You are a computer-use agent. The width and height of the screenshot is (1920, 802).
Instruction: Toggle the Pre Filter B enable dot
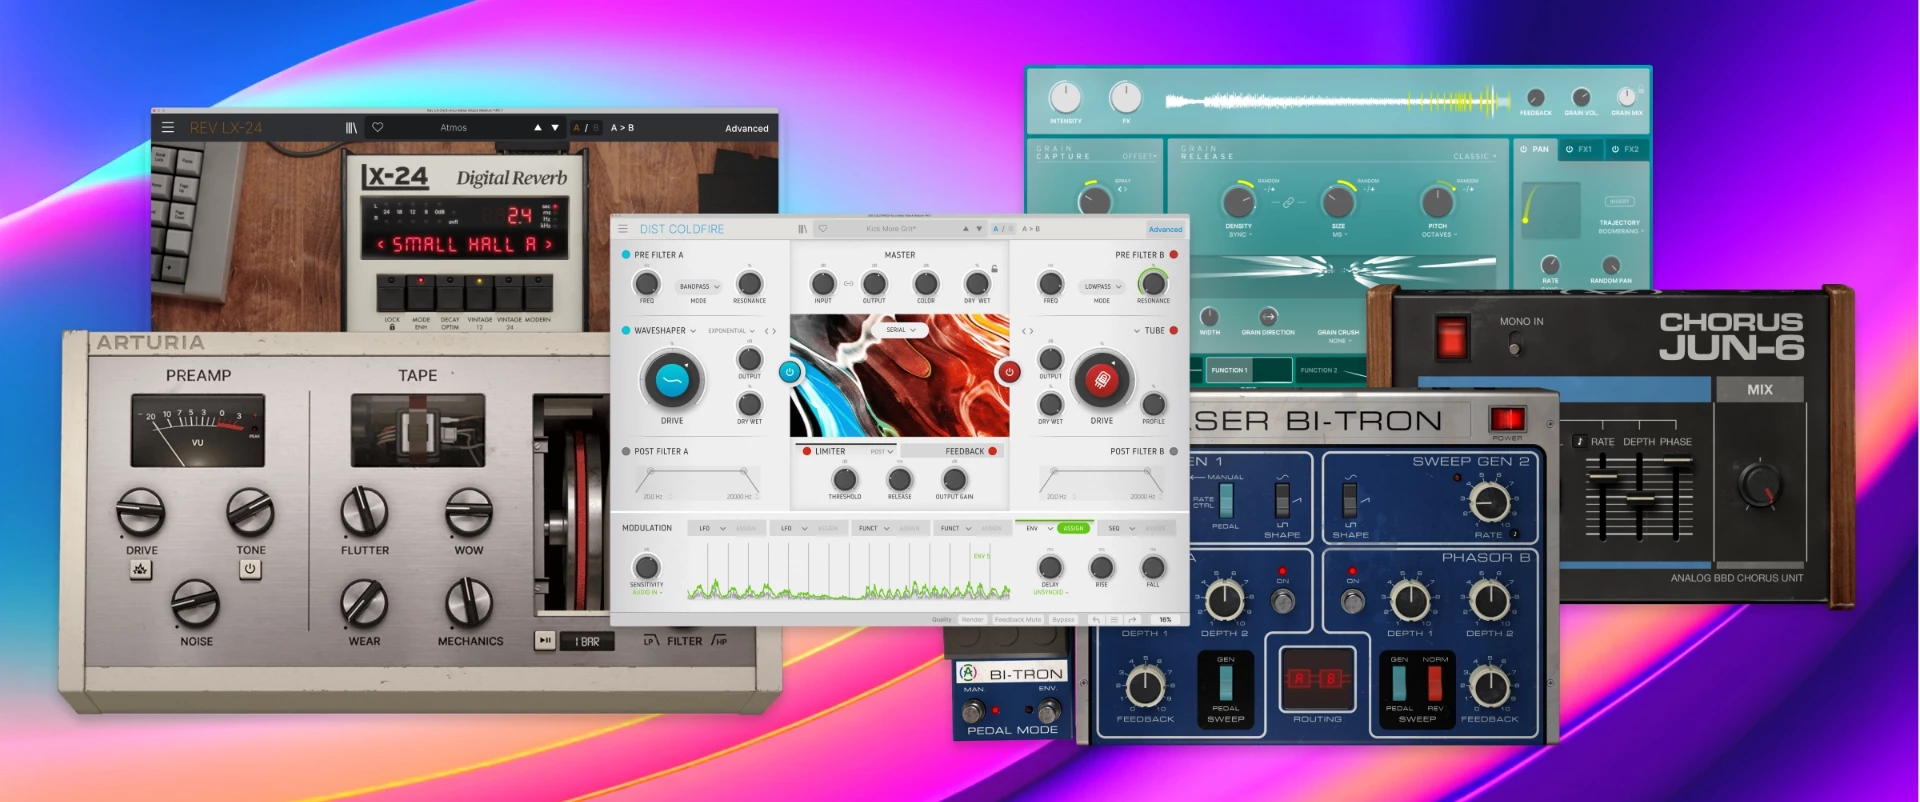(1173, 255)
